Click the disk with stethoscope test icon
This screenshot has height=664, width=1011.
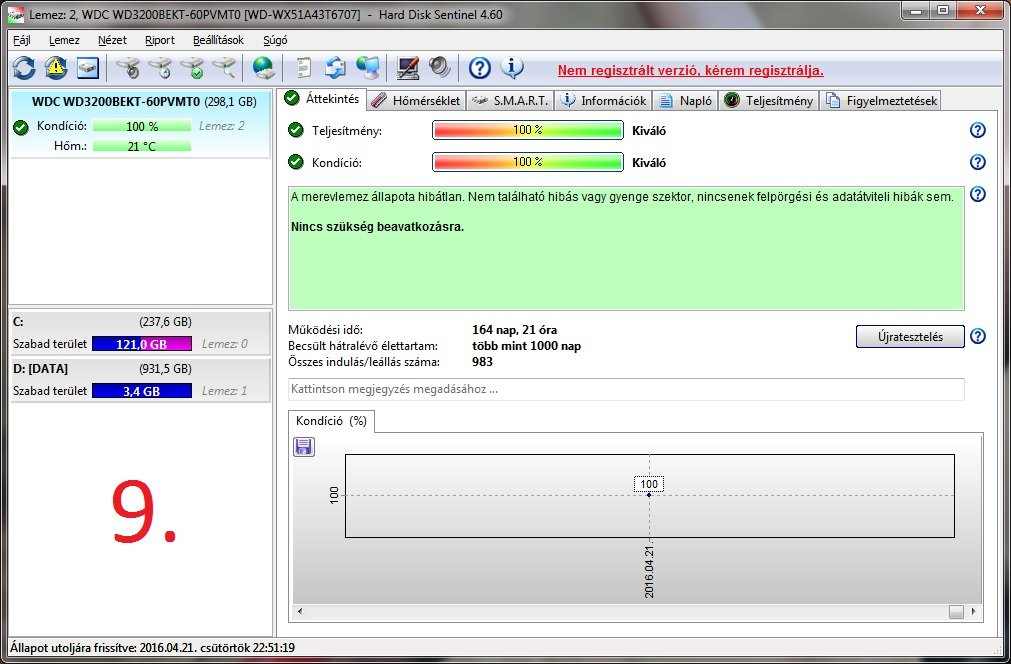click(128, 68)
